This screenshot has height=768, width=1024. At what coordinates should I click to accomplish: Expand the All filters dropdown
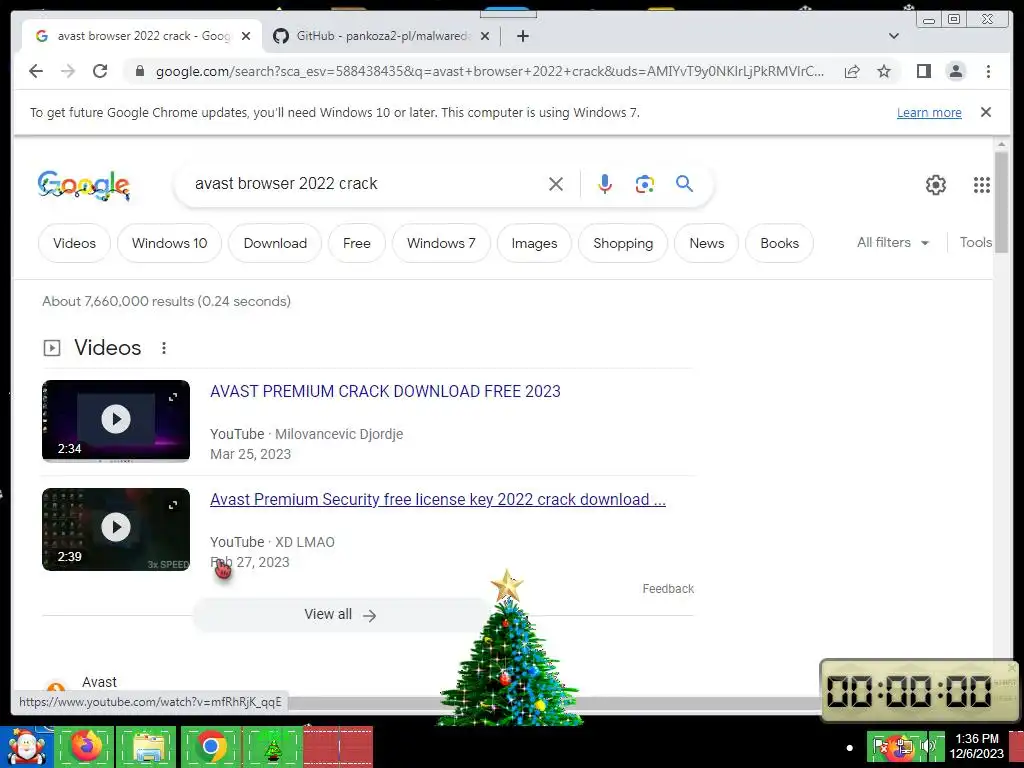tap(893, 242)
